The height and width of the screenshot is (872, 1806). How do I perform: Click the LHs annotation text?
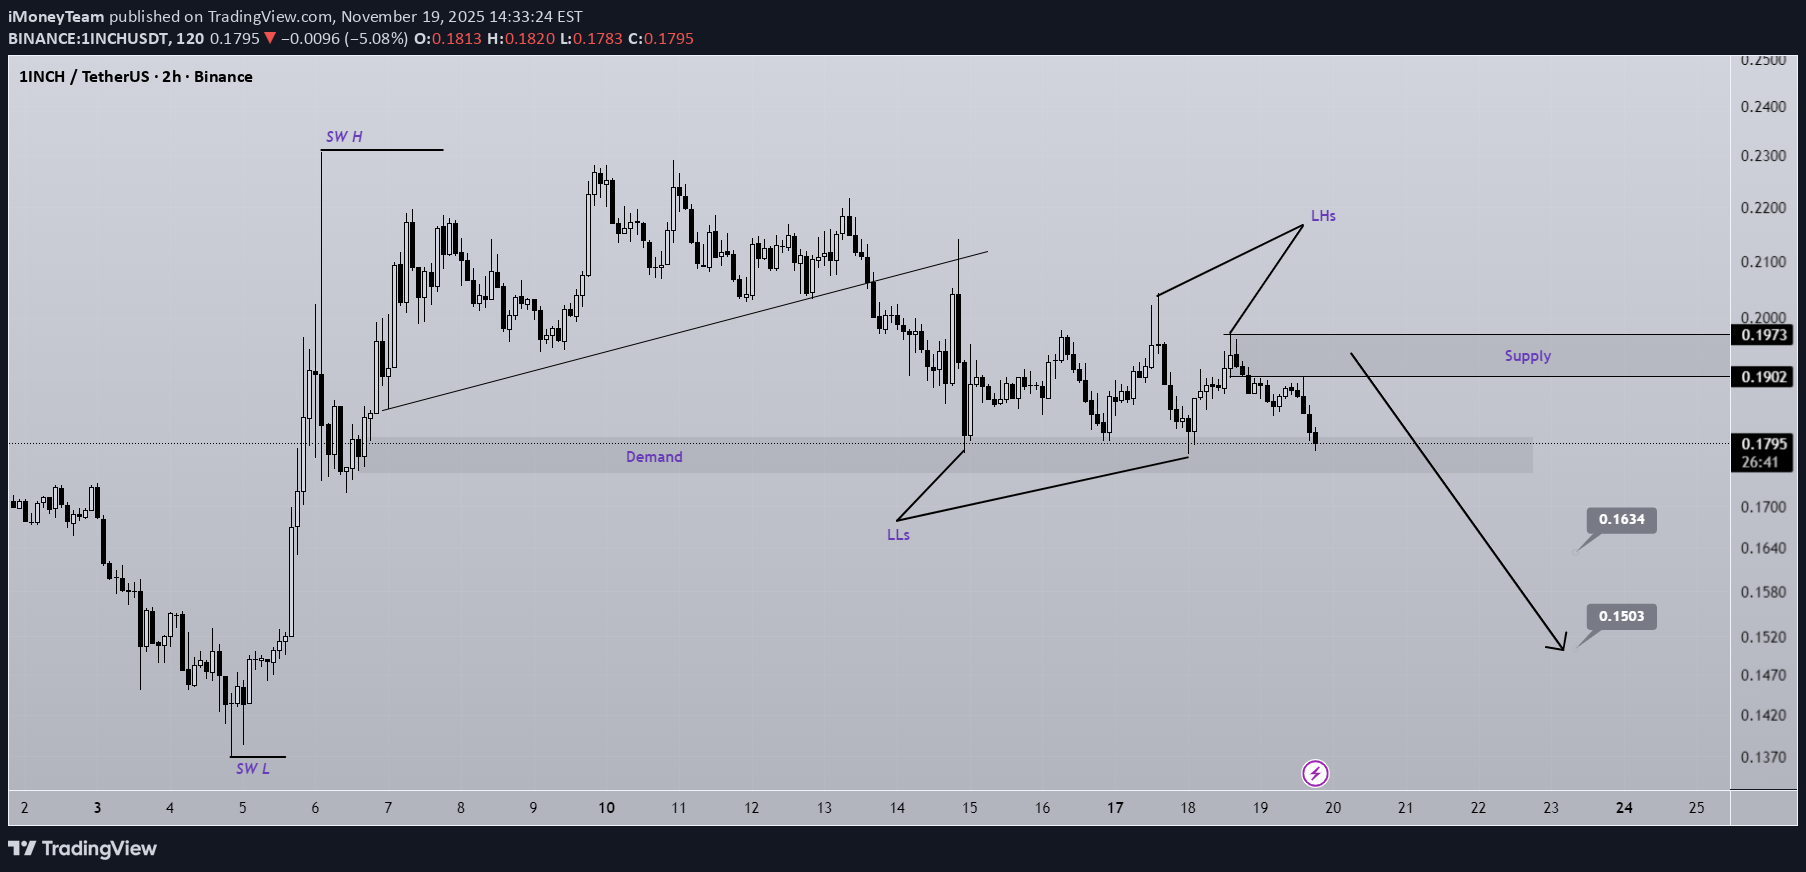(x=1323, y=216)
